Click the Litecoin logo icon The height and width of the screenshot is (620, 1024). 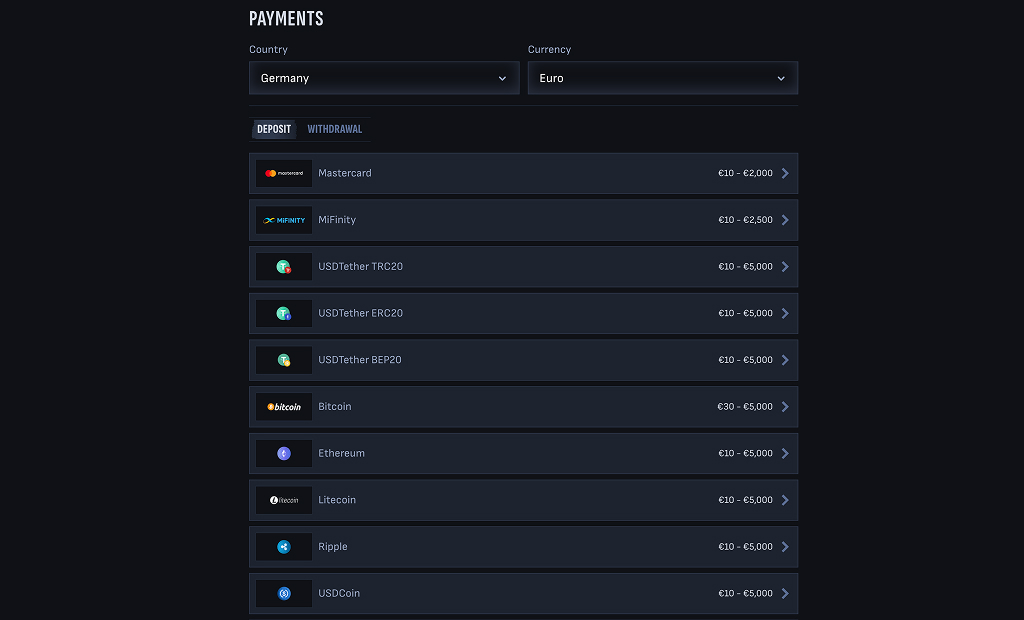point(283,499)
